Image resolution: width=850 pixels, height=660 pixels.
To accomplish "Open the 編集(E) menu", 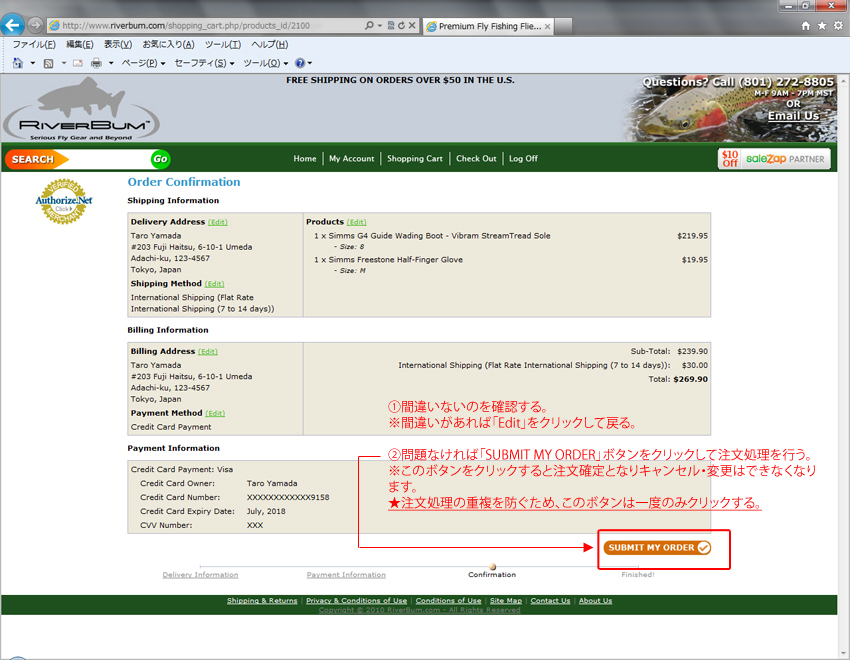I will click(x=80, y=44).
